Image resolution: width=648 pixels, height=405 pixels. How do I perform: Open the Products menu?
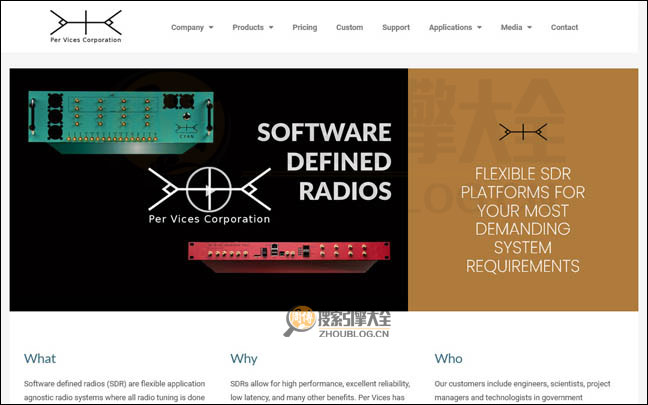(x=248, y=27)
